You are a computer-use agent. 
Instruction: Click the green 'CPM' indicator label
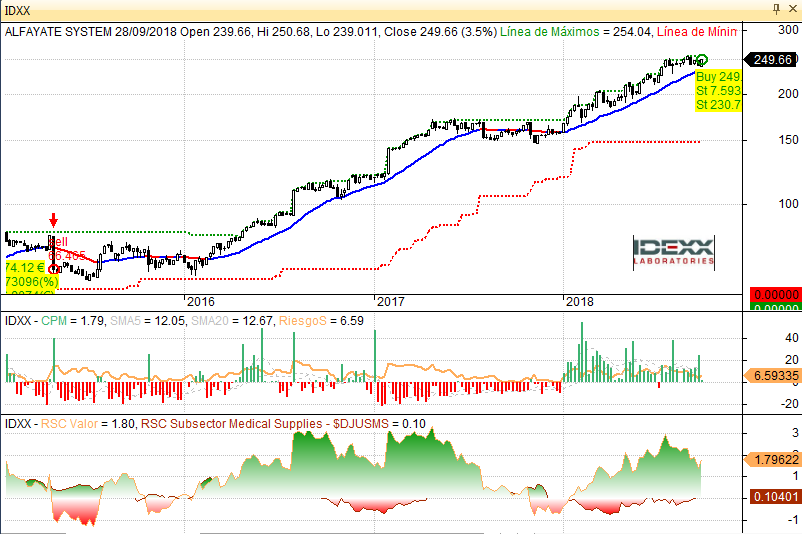point(54,321)
